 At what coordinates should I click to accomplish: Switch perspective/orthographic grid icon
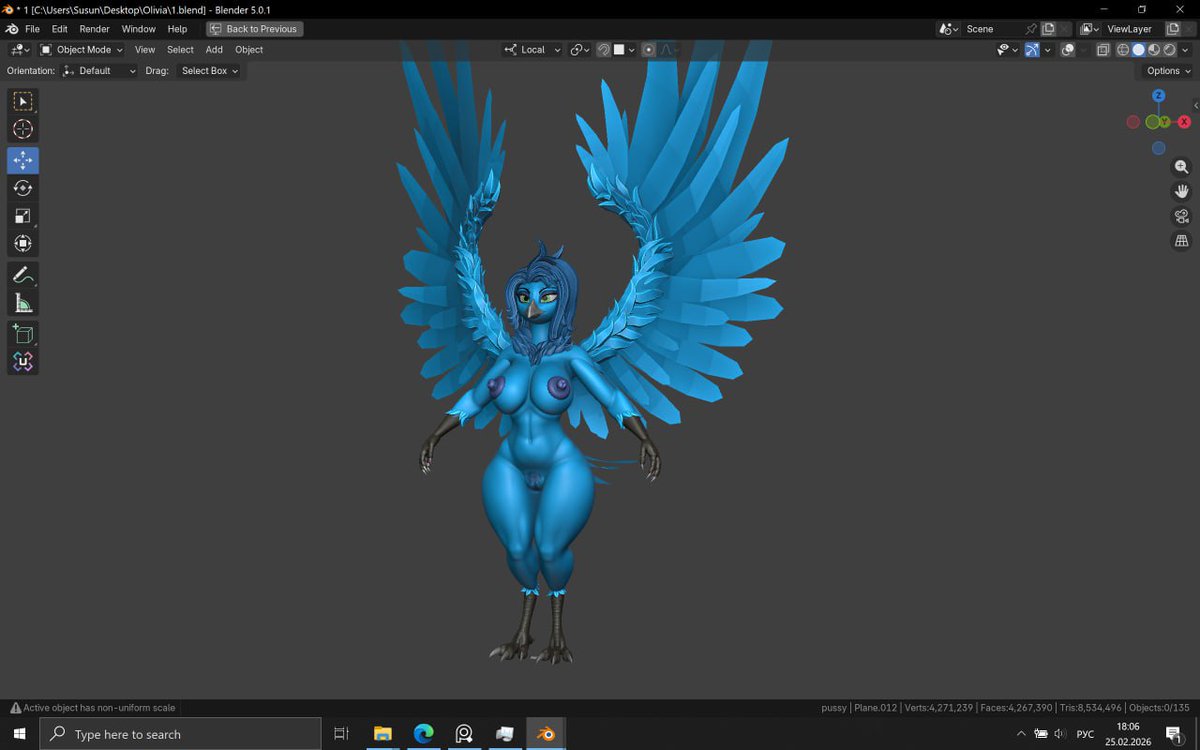tap(1181, 241)
